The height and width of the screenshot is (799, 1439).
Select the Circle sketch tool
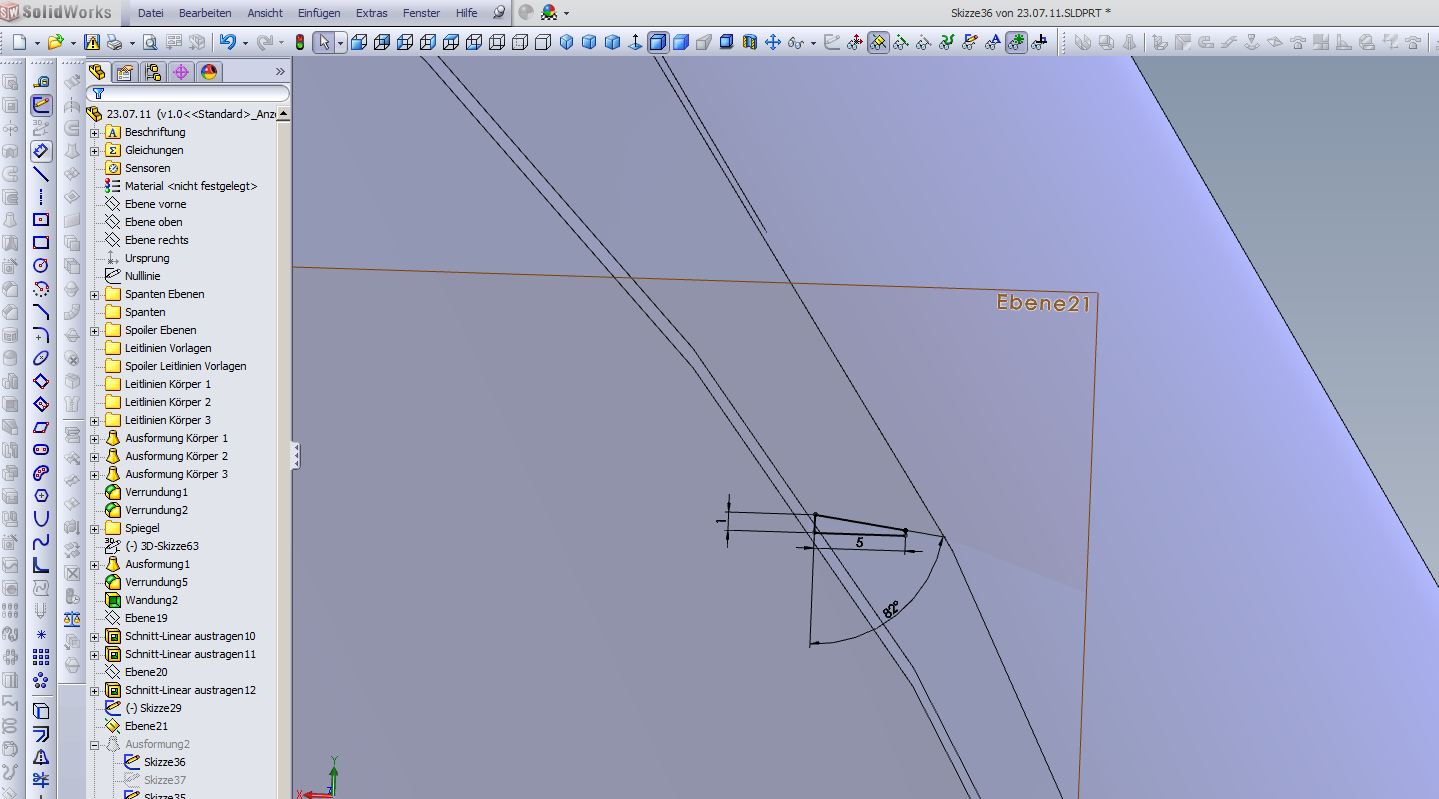[41, 266]
